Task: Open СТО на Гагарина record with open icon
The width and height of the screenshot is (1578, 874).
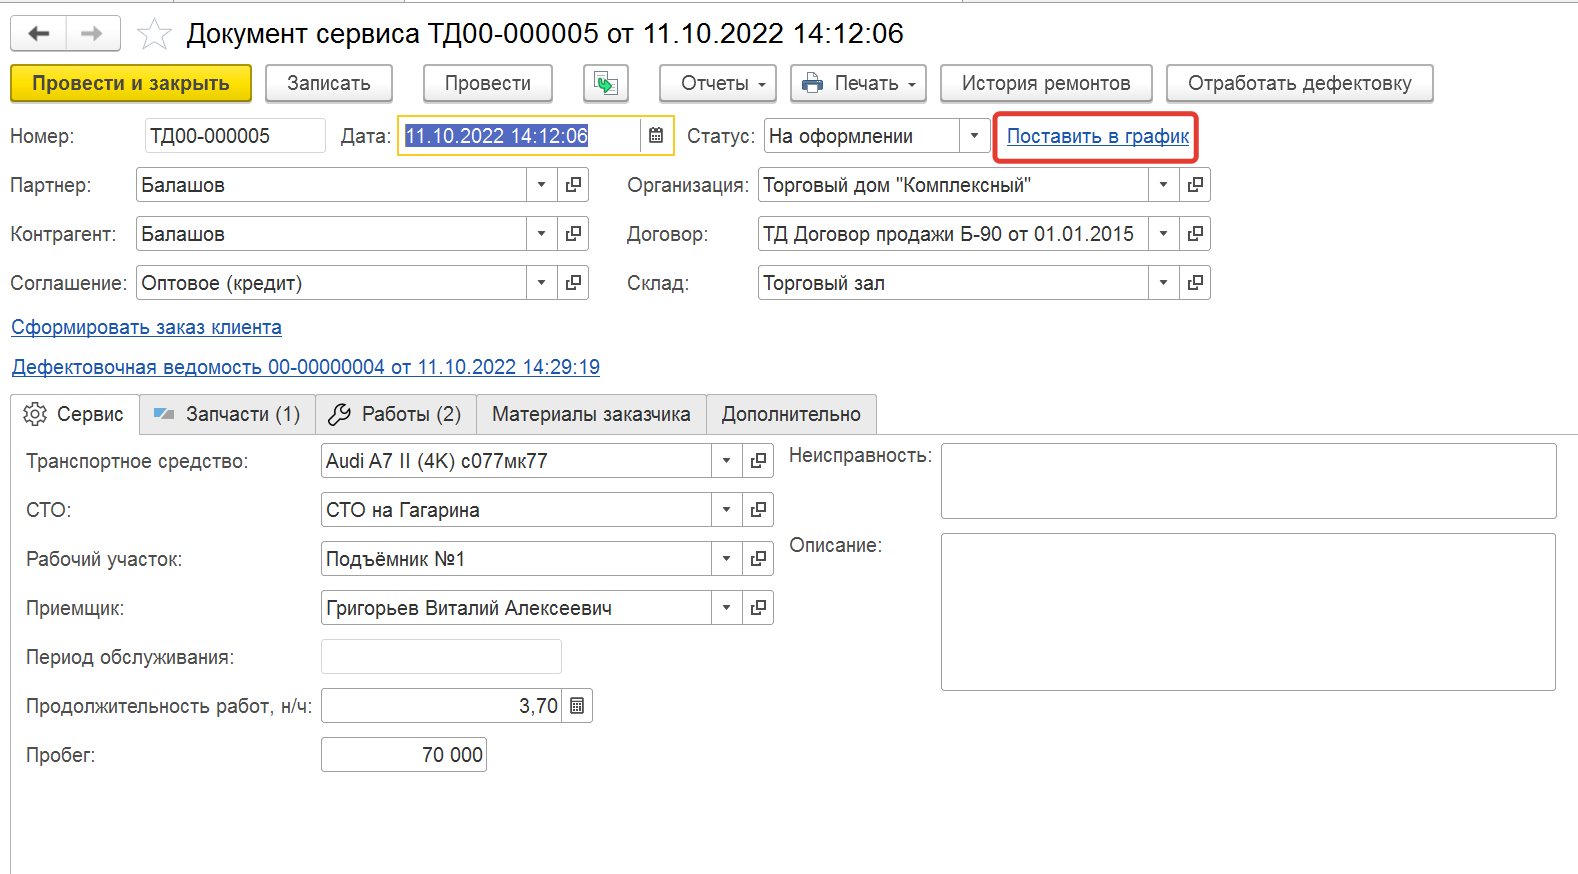Action: [758, 510]
